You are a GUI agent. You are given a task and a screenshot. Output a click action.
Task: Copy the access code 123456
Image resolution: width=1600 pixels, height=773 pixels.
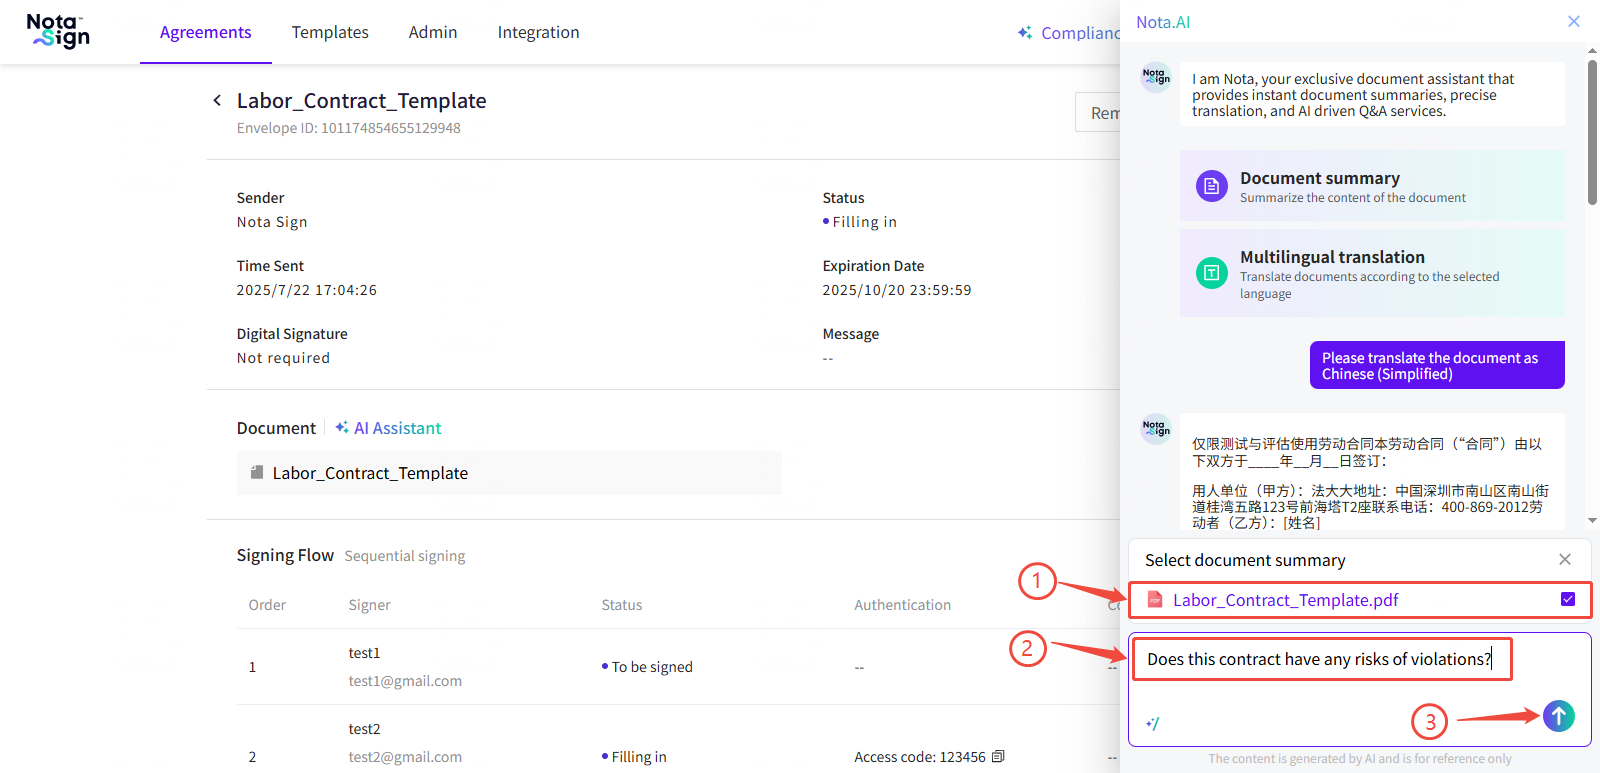point(998,757)
